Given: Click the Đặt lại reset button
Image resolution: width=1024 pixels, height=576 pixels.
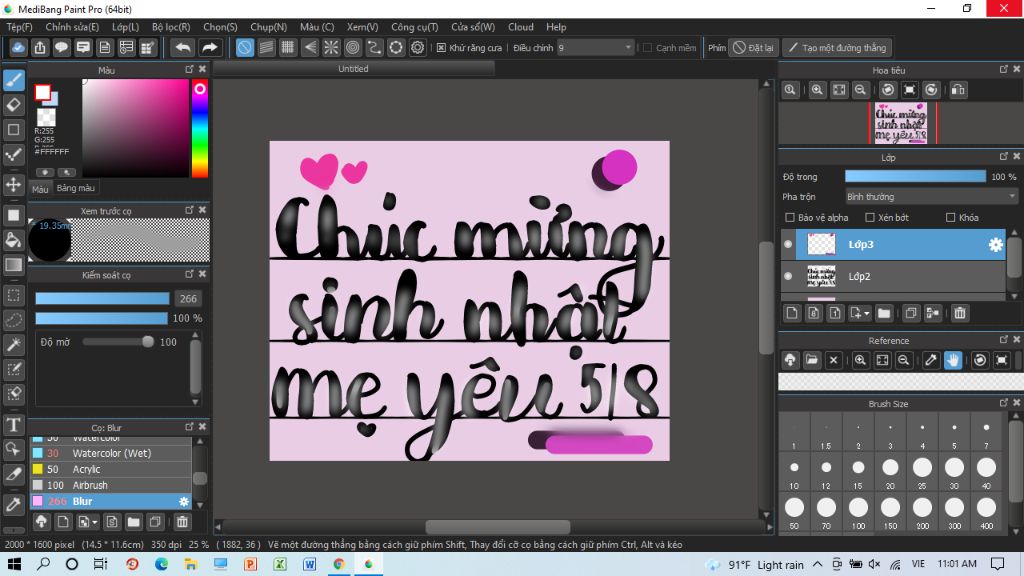Looking at the screenshot, I should point(754,48).
